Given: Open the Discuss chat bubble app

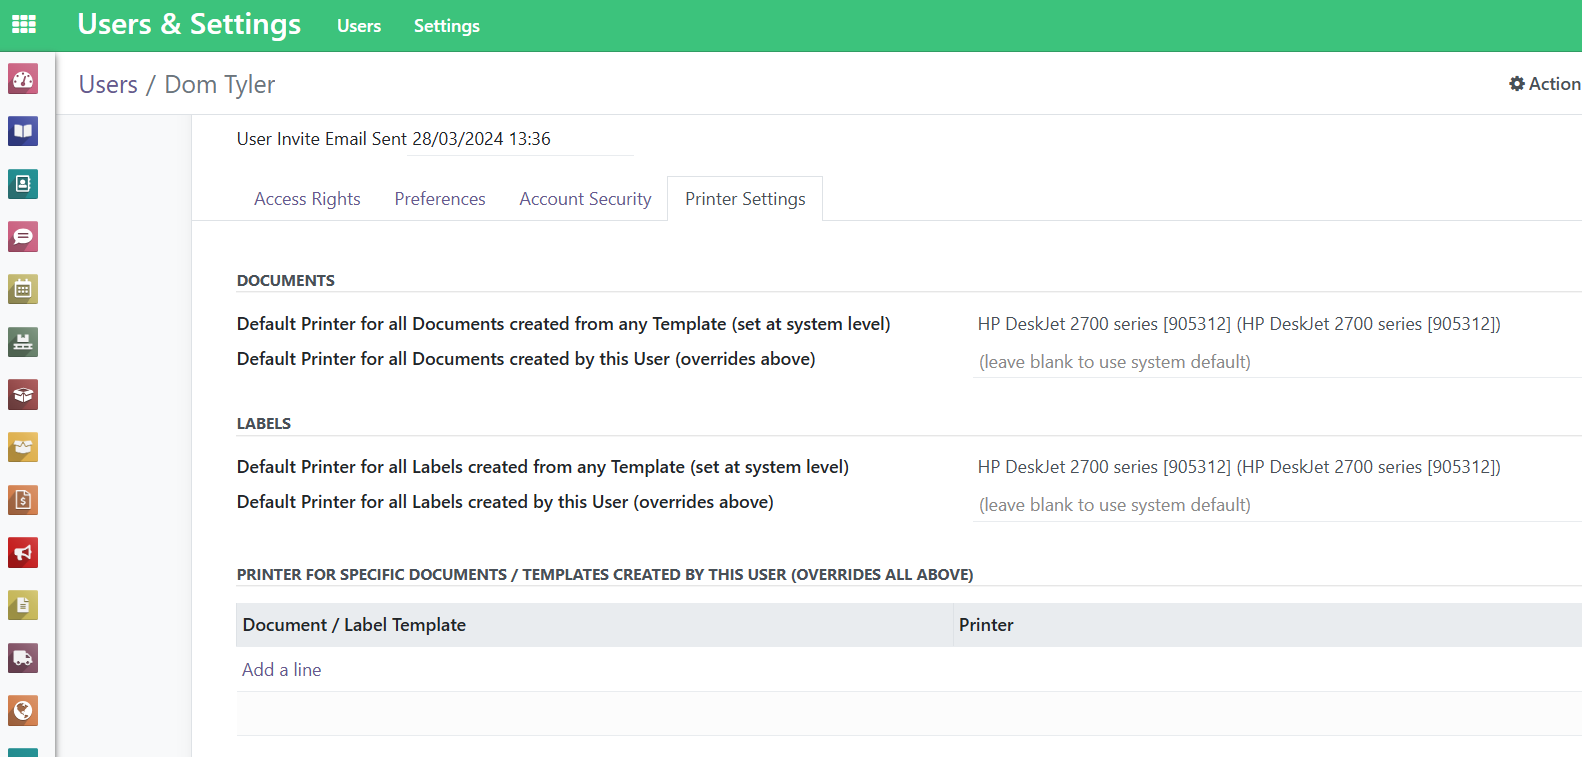Looking at the screenshot, I should tap(23, 237).
